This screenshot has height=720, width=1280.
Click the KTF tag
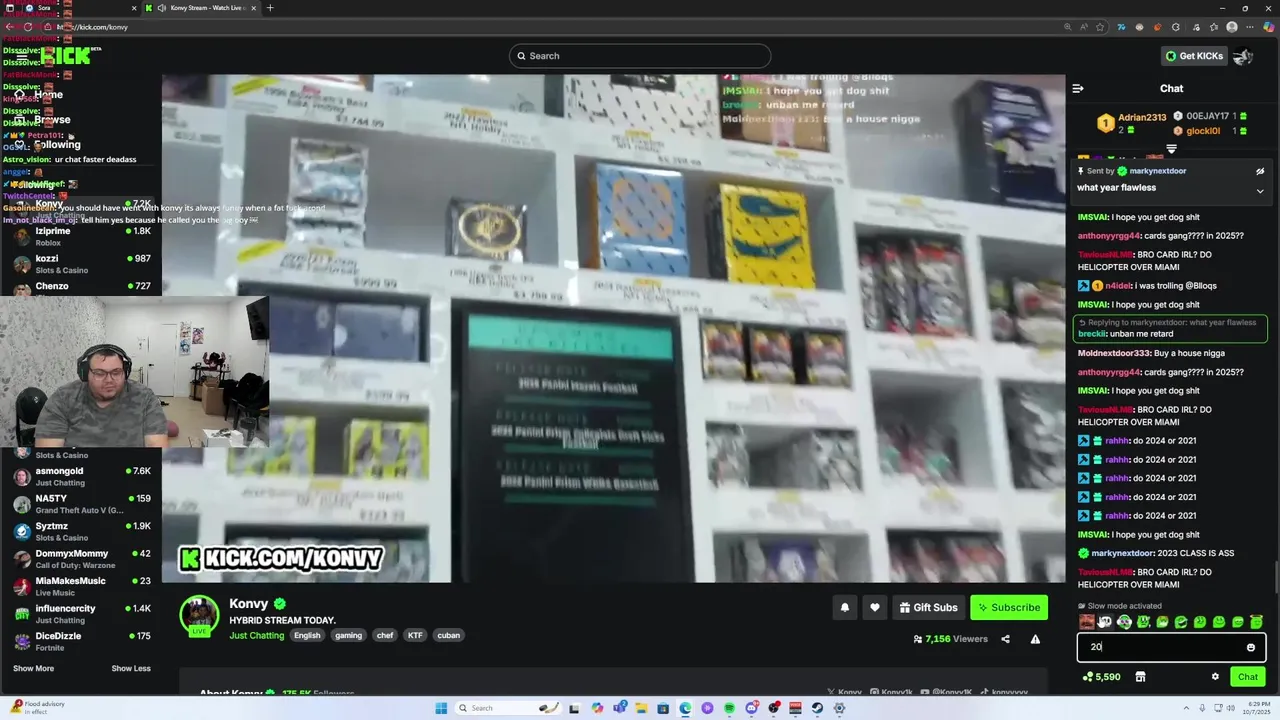tap(415, 635)
